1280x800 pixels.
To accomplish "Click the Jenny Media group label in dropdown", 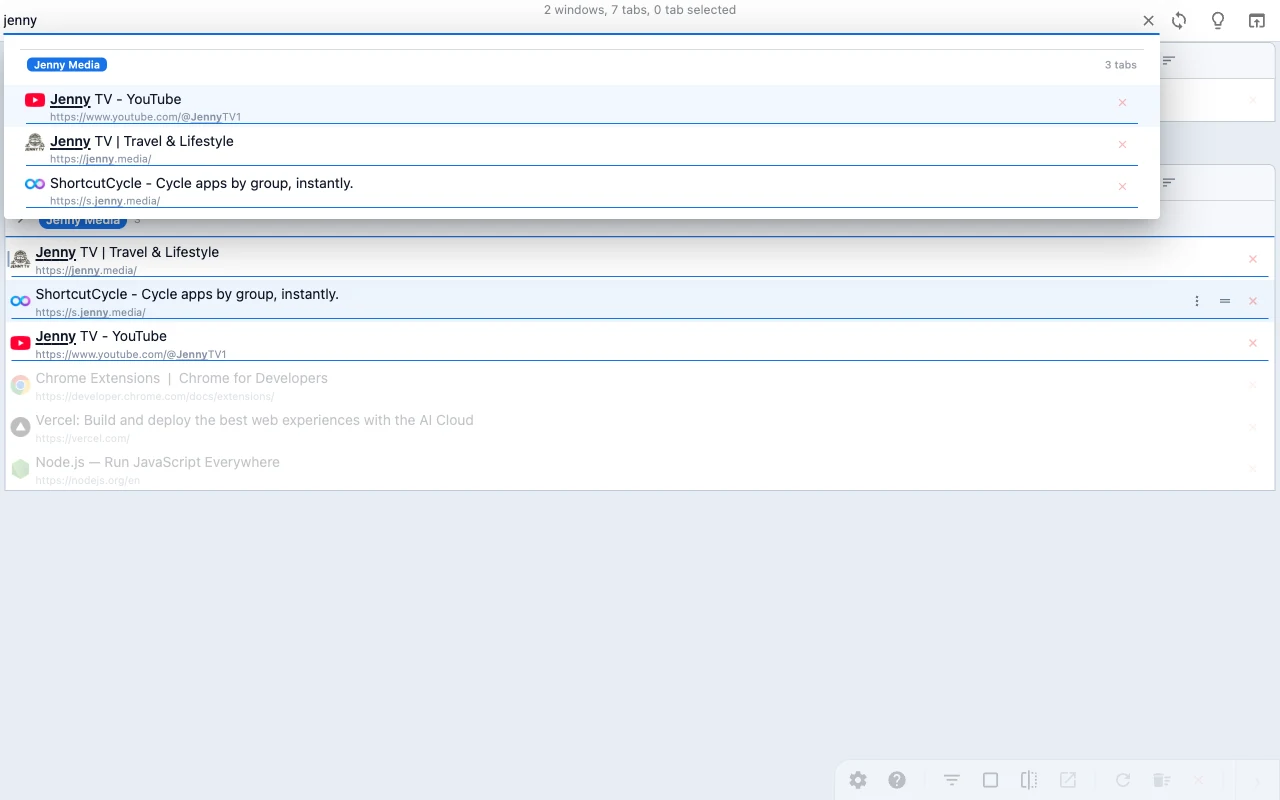I will pyautogui.click(x=67, y=65).
